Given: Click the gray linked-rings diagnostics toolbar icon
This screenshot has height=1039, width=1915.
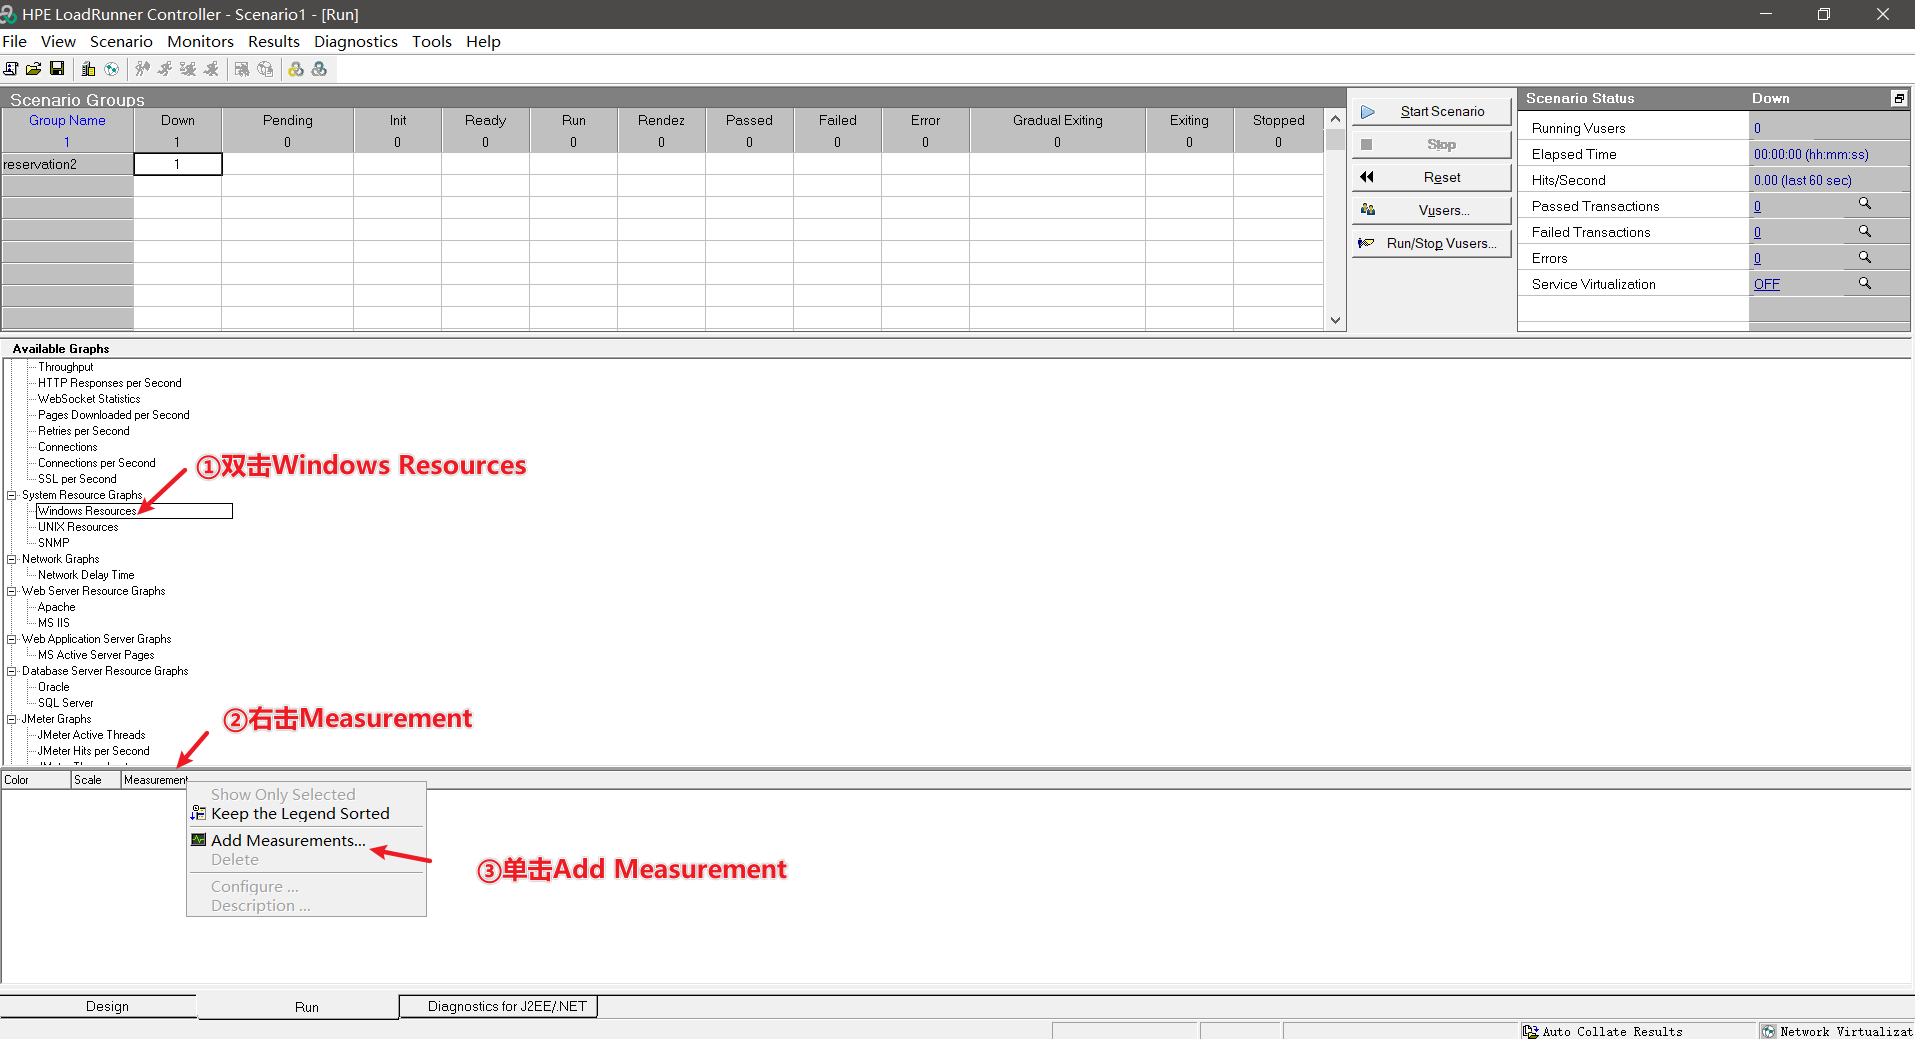Looking at the screenshot, I should coord(319,69).
